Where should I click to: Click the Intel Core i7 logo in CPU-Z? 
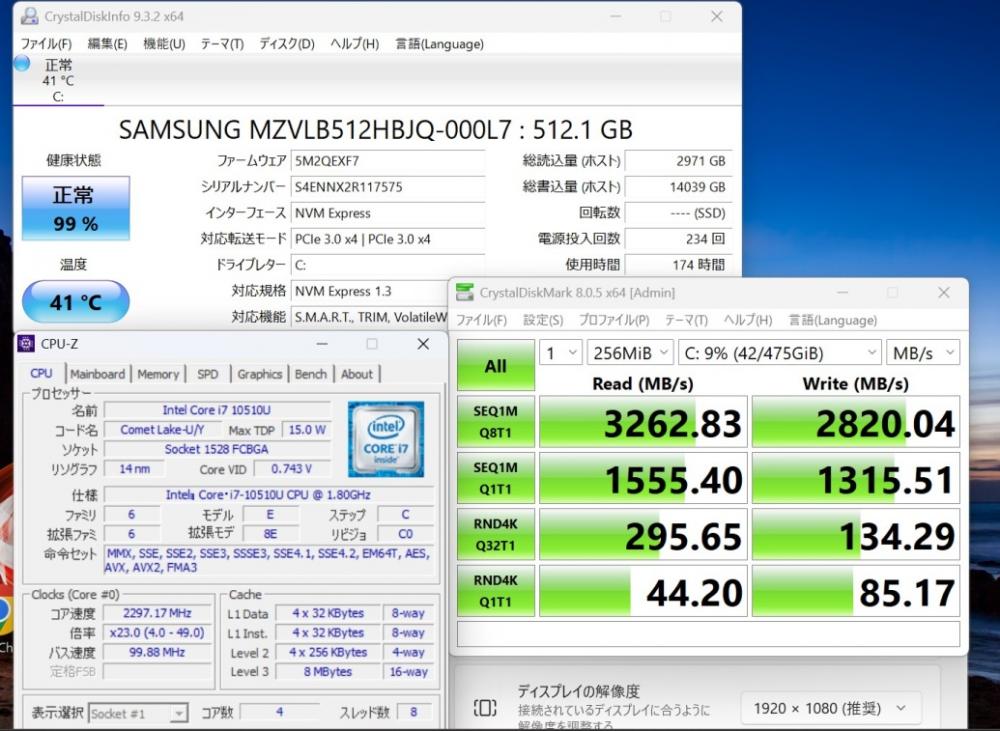[x=386, y=439]
